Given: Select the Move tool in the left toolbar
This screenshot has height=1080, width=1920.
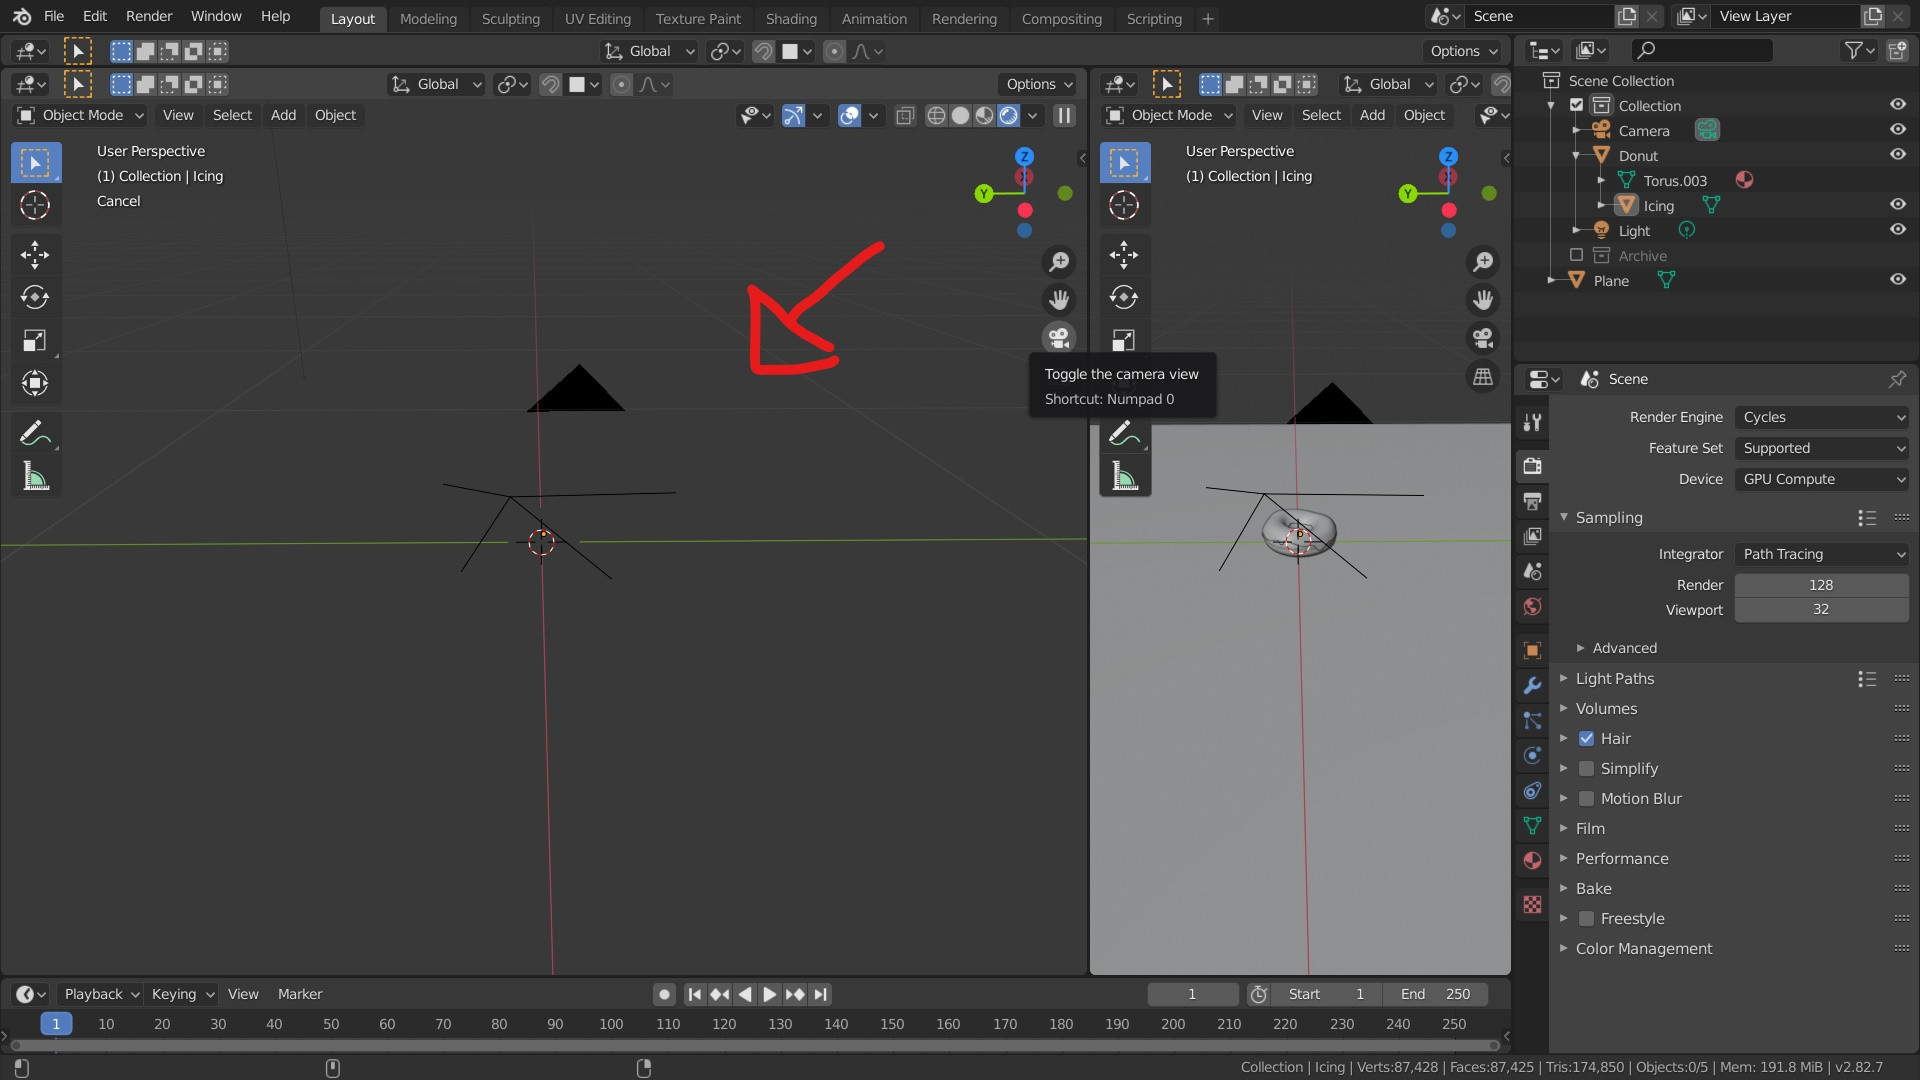Looking at the screenshot, I should click(35, 255).
